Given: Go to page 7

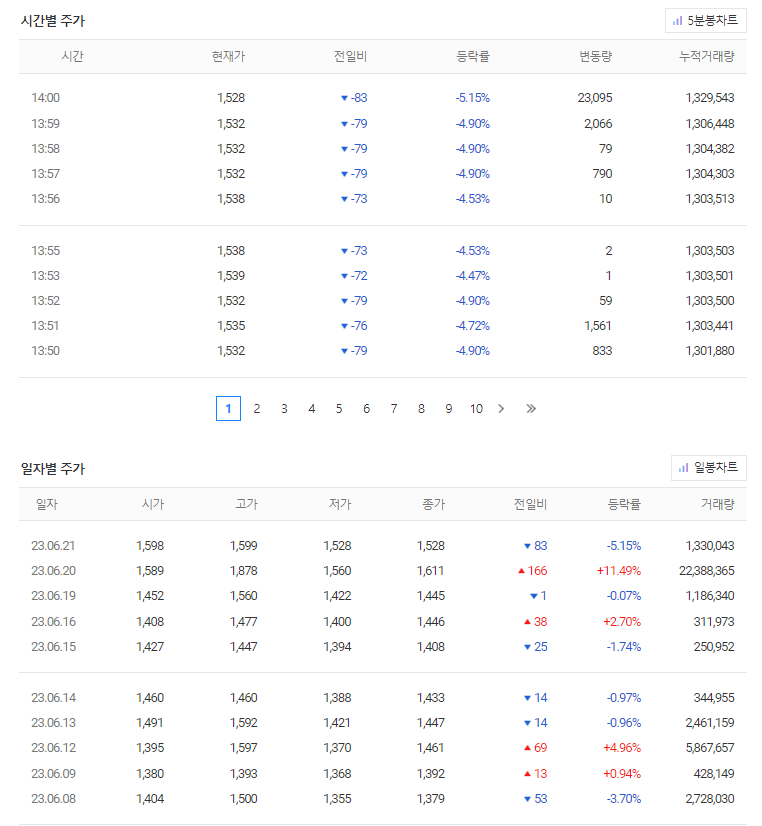Looking at the screenshot, I should 394,409.
